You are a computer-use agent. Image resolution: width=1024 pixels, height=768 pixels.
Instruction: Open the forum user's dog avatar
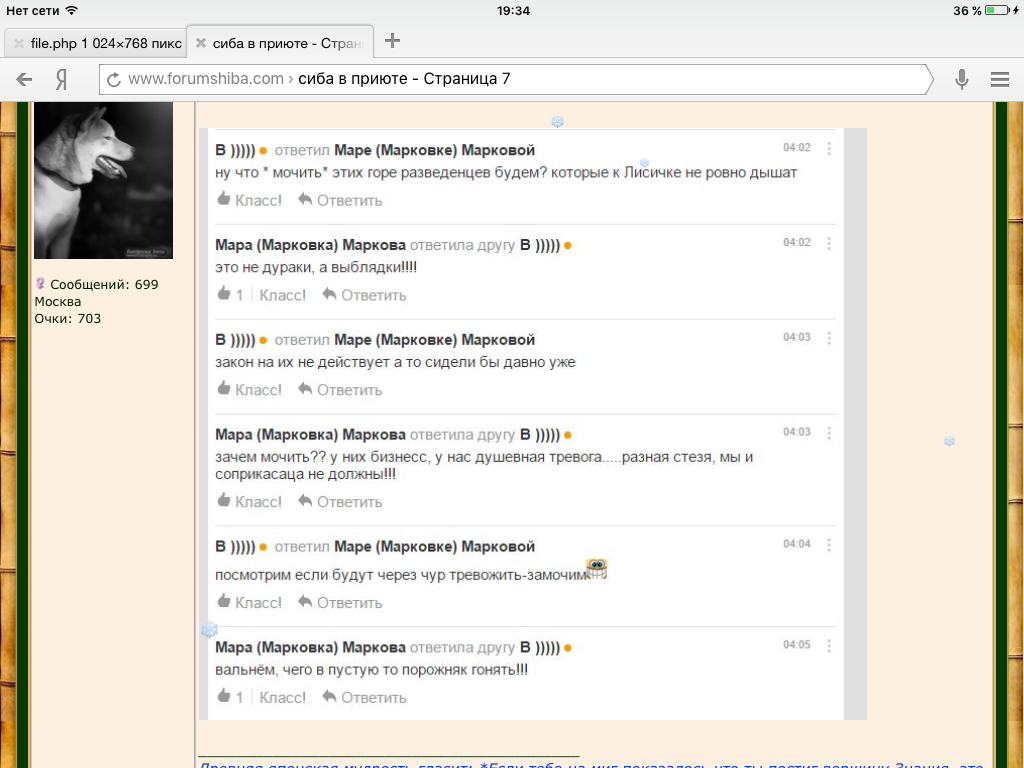pyautogui.click(x=103, y=180)
